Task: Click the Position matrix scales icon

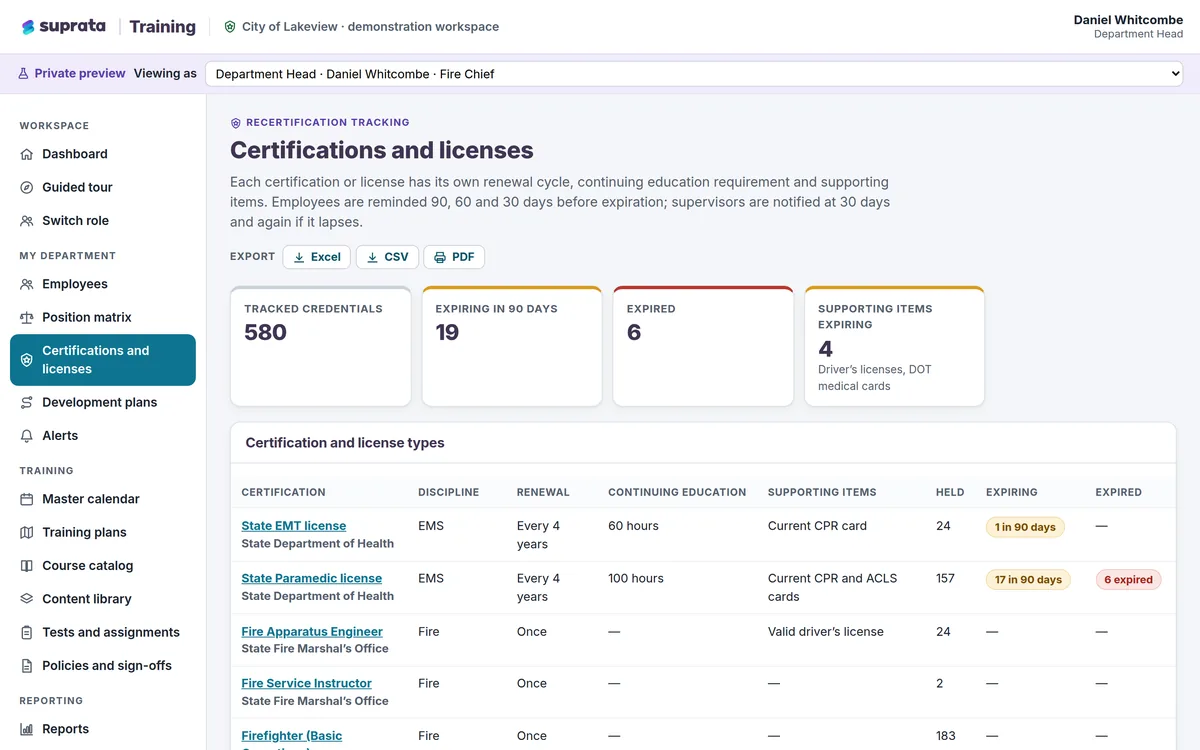Action: click(x=27, y=317)
